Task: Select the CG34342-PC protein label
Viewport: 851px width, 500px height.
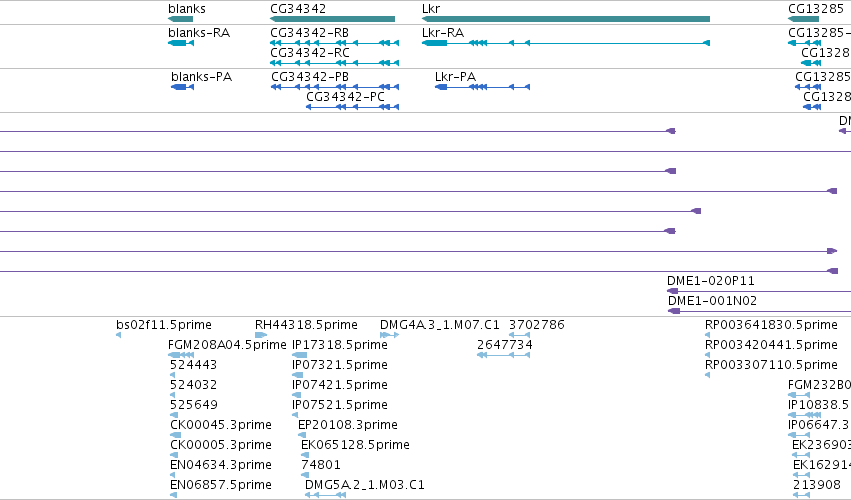Action: (x=345, y=97)
